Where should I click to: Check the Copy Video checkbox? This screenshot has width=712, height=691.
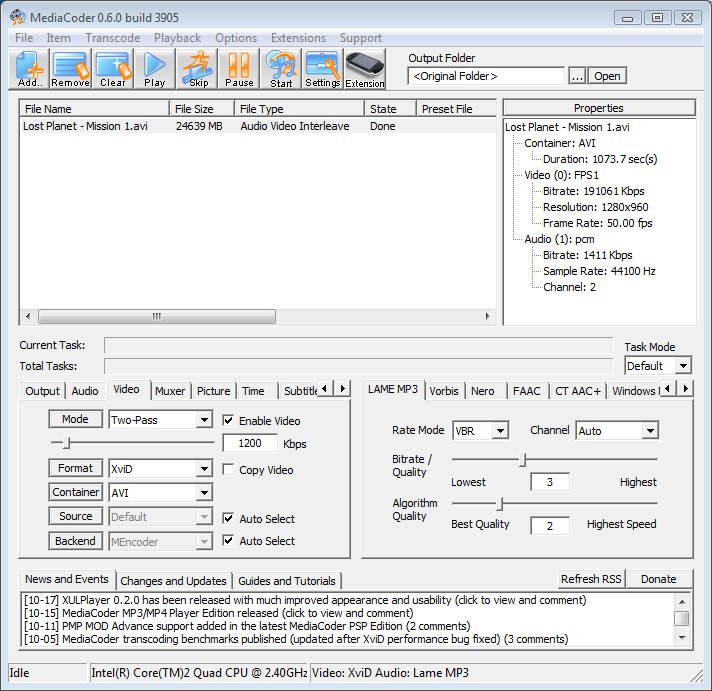pos(228,469)
